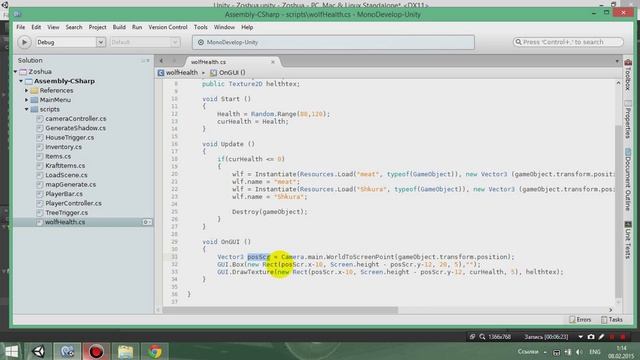Click the search field 'Press Control+, to search'
The image size is (640, 360).
tap(568, 42)
